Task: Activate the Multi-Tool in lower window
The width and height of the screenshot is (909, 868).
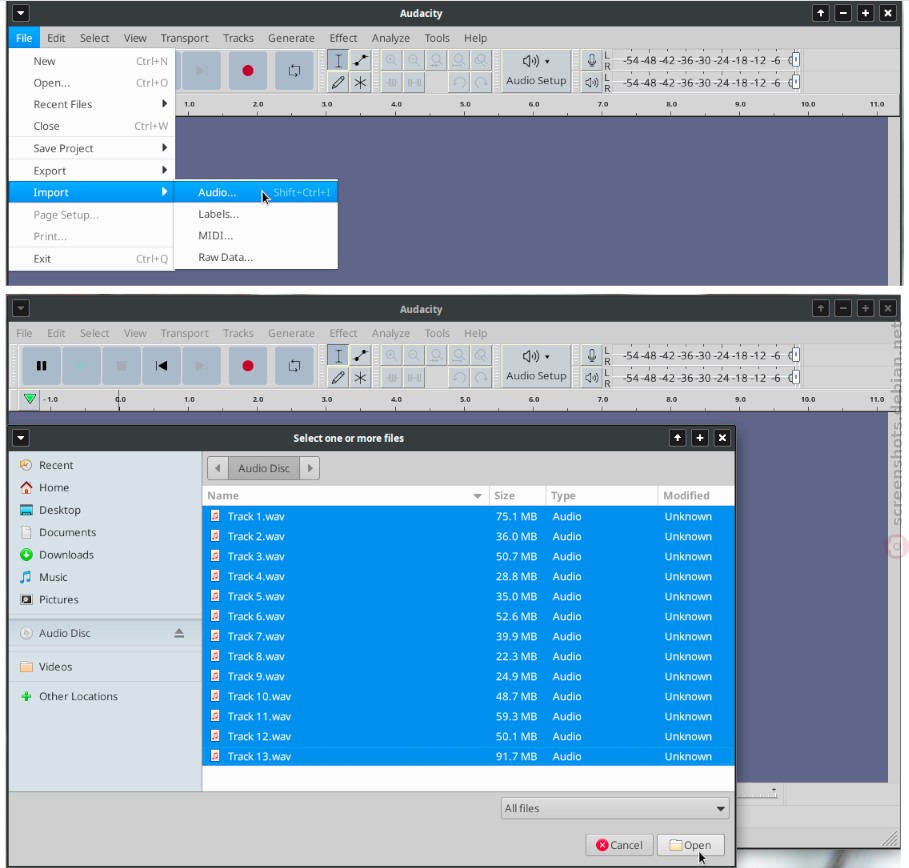Action: coord(360,378)
